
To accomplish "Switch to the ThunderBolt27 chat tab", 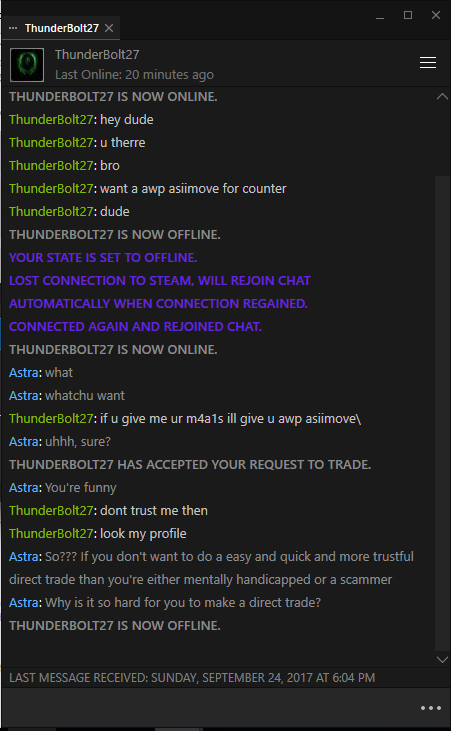I will (62, 28).
